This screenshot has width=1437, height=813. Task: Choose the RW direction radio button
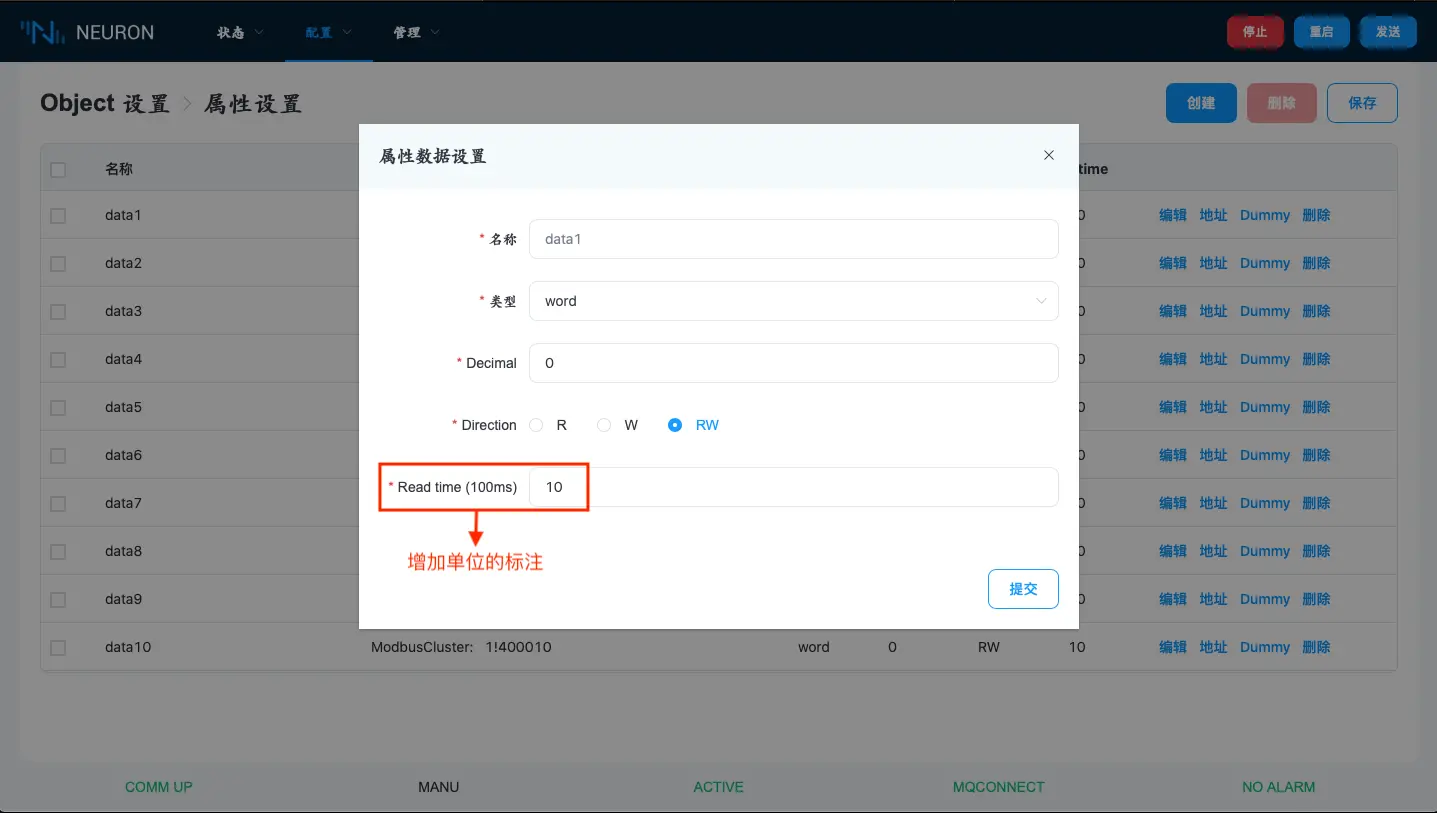pyautogui.click(x=675, y=425)
